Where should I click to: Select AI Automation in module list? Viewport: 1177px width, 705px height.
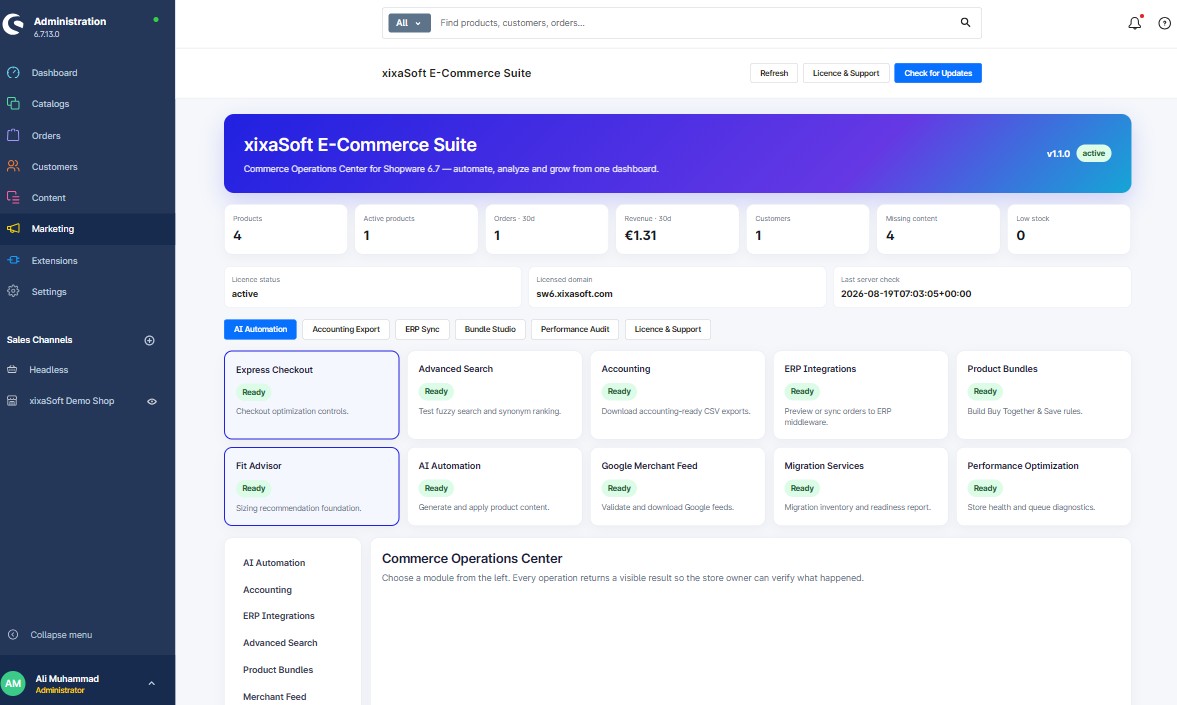[x=274, y=562]
